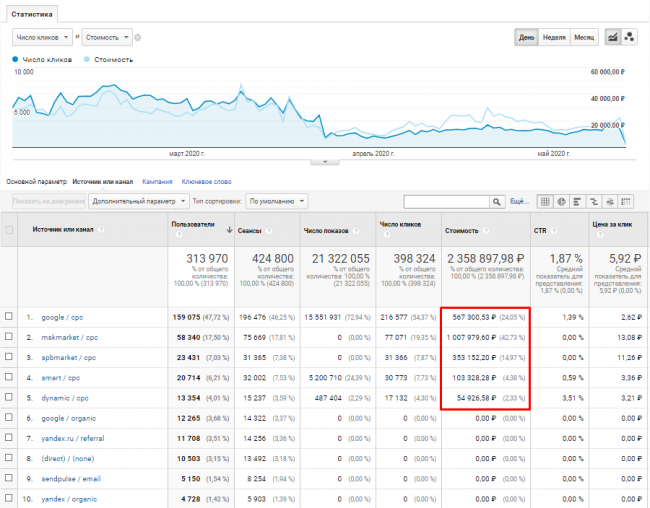The image size is (650, 508).
Task: Select the pie chart percentage view icon
Action: tap(562, 201)
